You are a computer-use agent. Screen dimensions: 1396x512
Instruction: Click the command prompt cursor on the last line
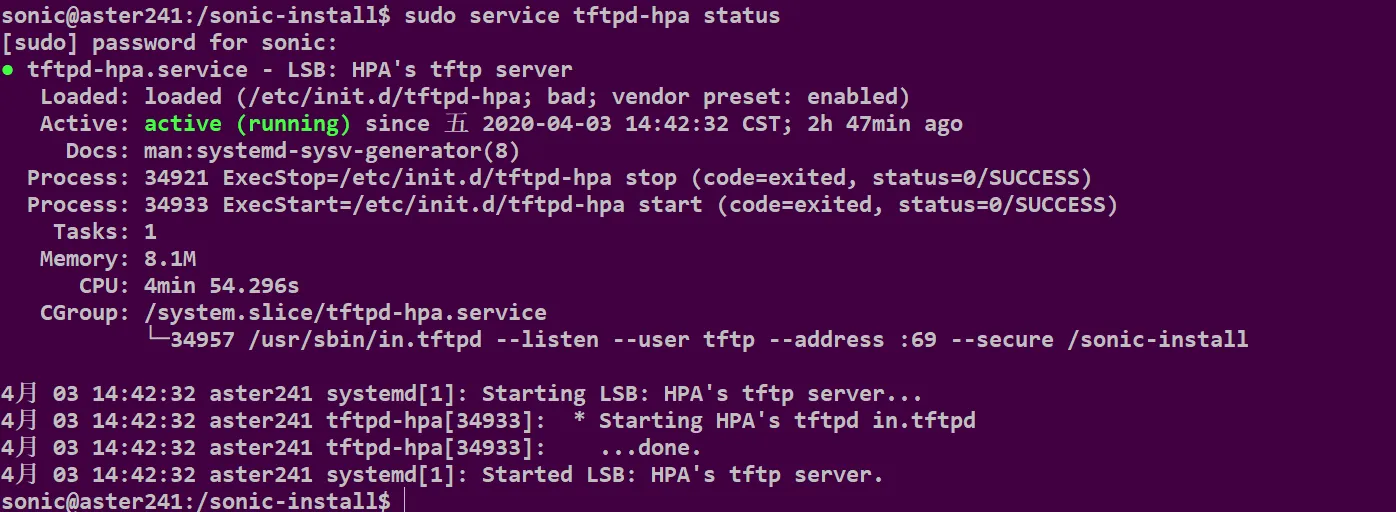(x=404, y=501)
